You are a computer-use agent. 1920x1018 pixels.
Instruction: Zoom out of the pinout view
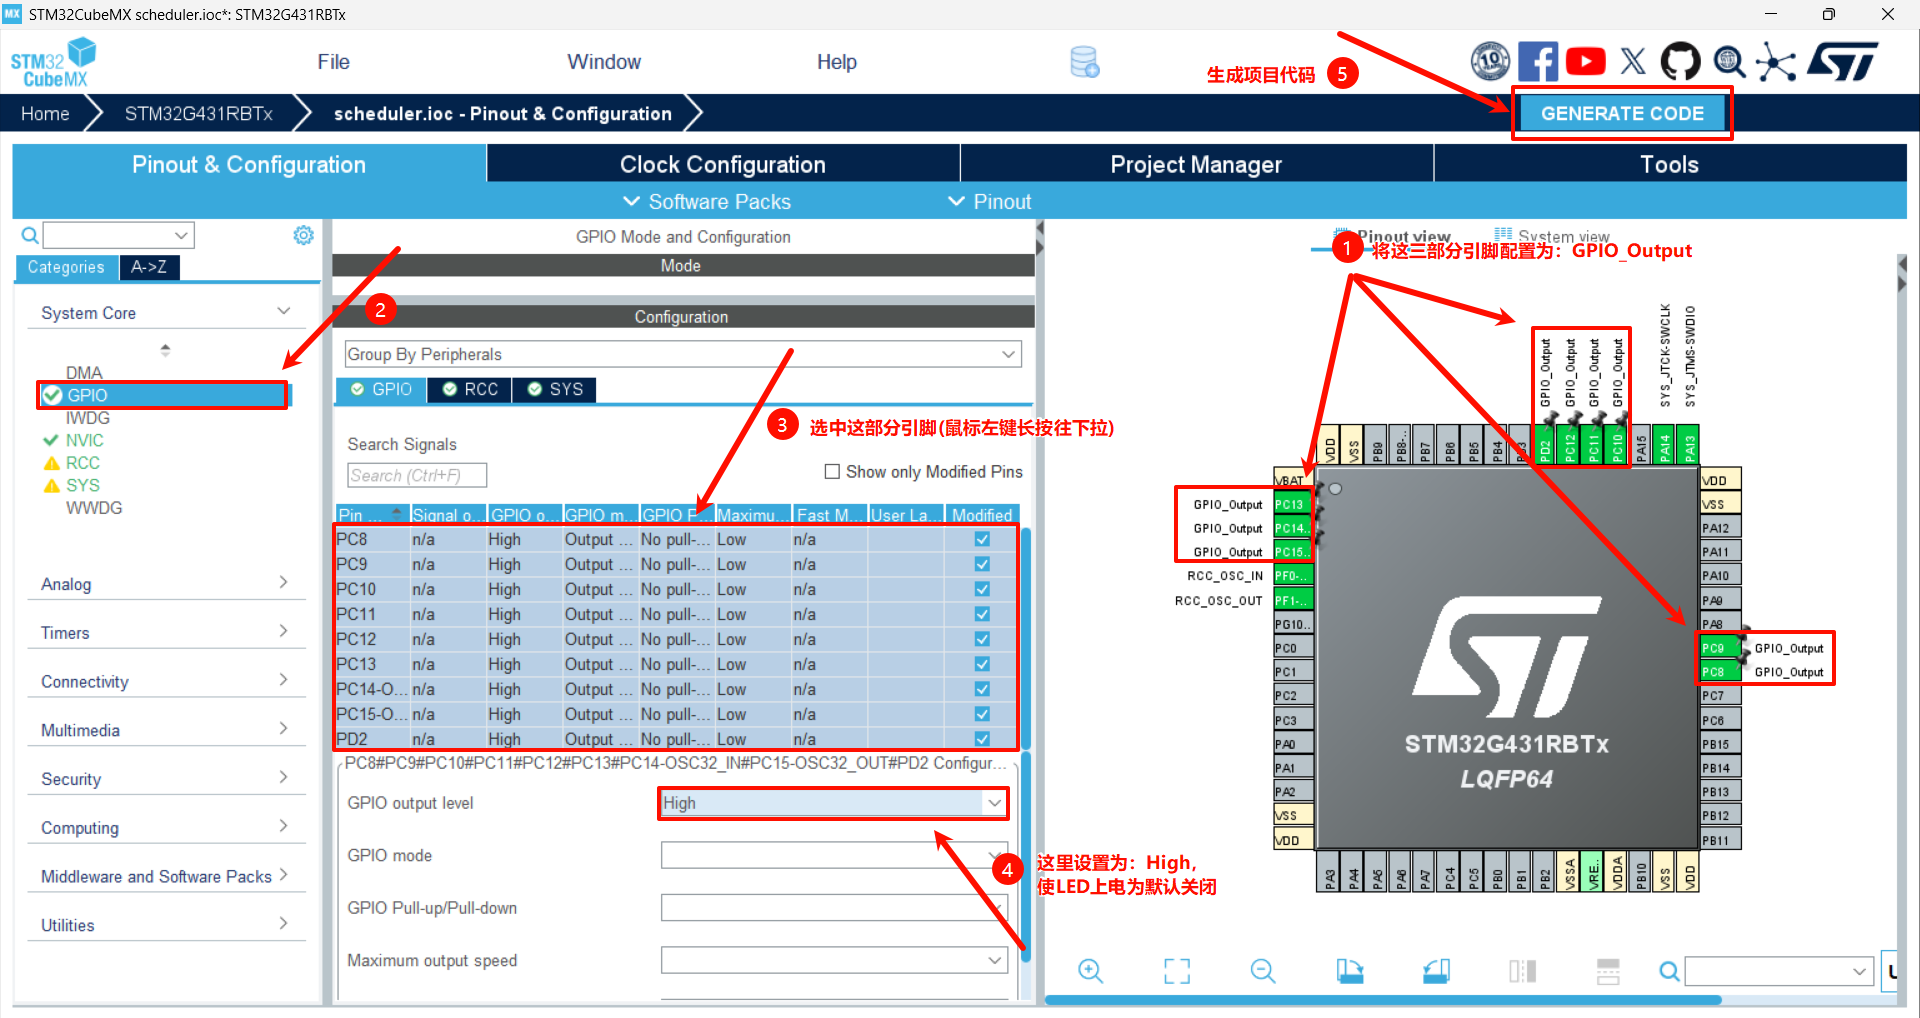(1263, 971)
